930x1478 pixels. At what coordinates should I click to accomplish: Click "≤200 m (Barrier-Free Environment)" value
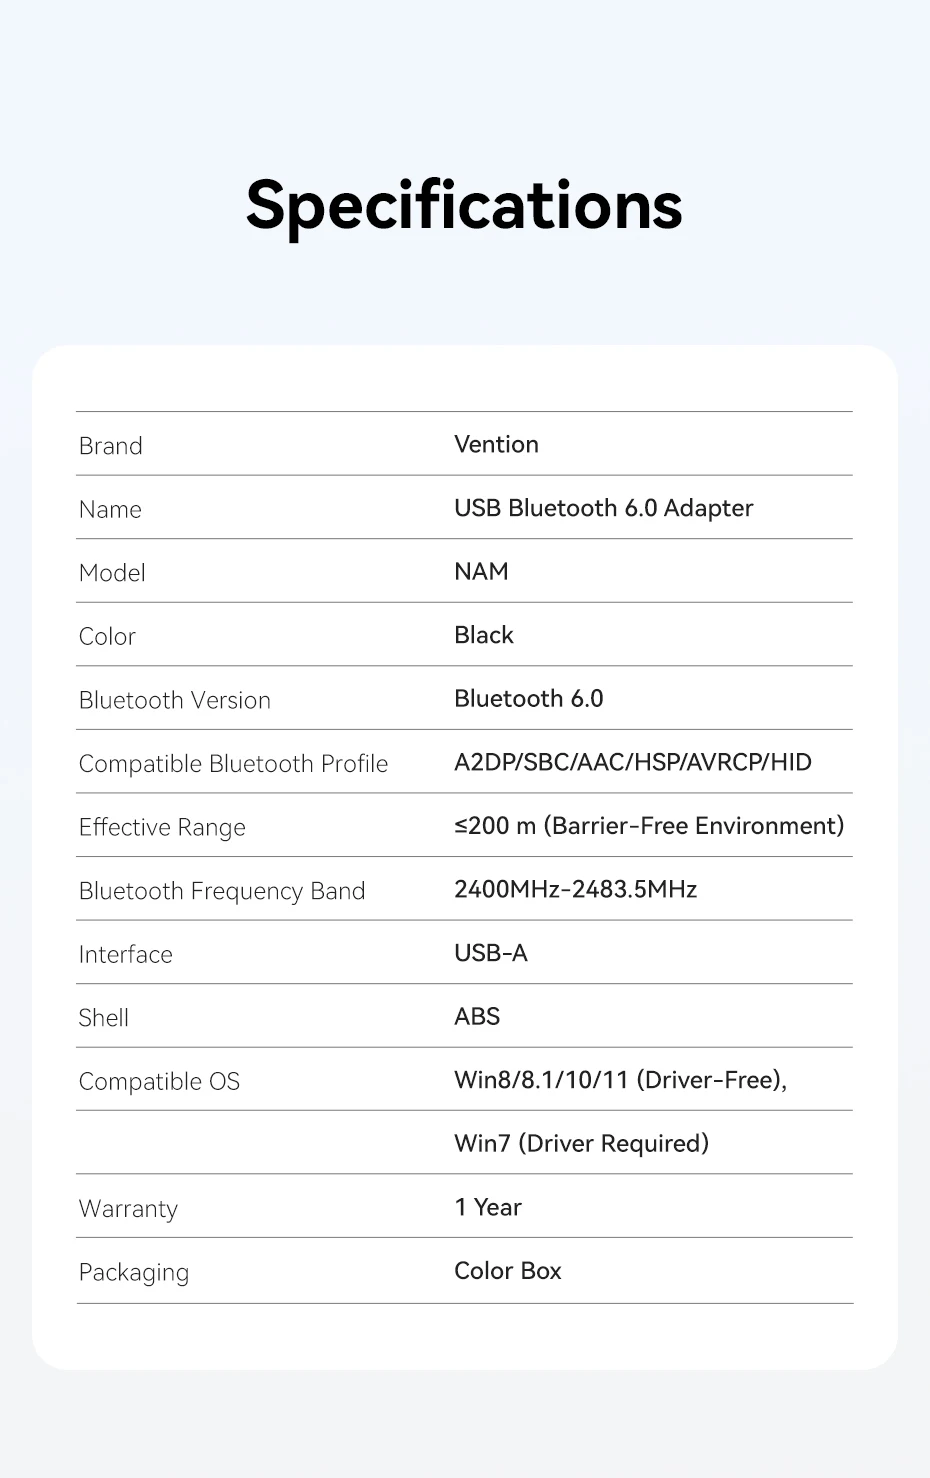click(x=649, y=826)
